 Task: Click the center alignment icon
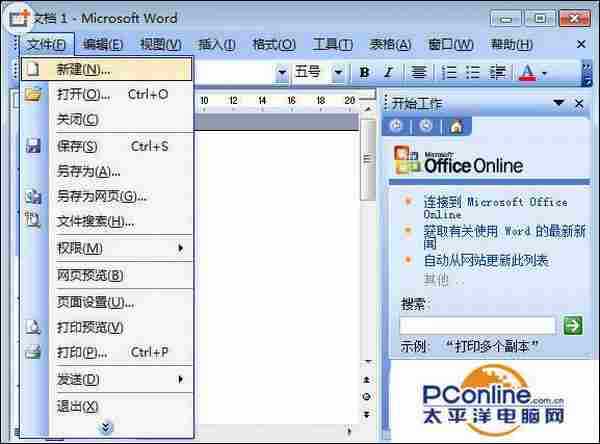(x=419, y=73)
